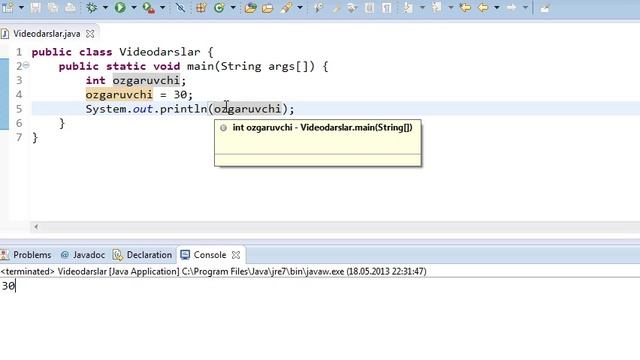
Task: Click the External Tools run icon
Action: [149, 7]
